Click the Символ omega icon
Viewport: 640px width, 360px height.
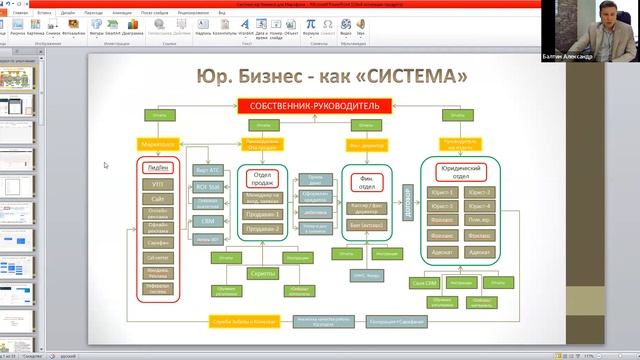click(x=327, y=24)
